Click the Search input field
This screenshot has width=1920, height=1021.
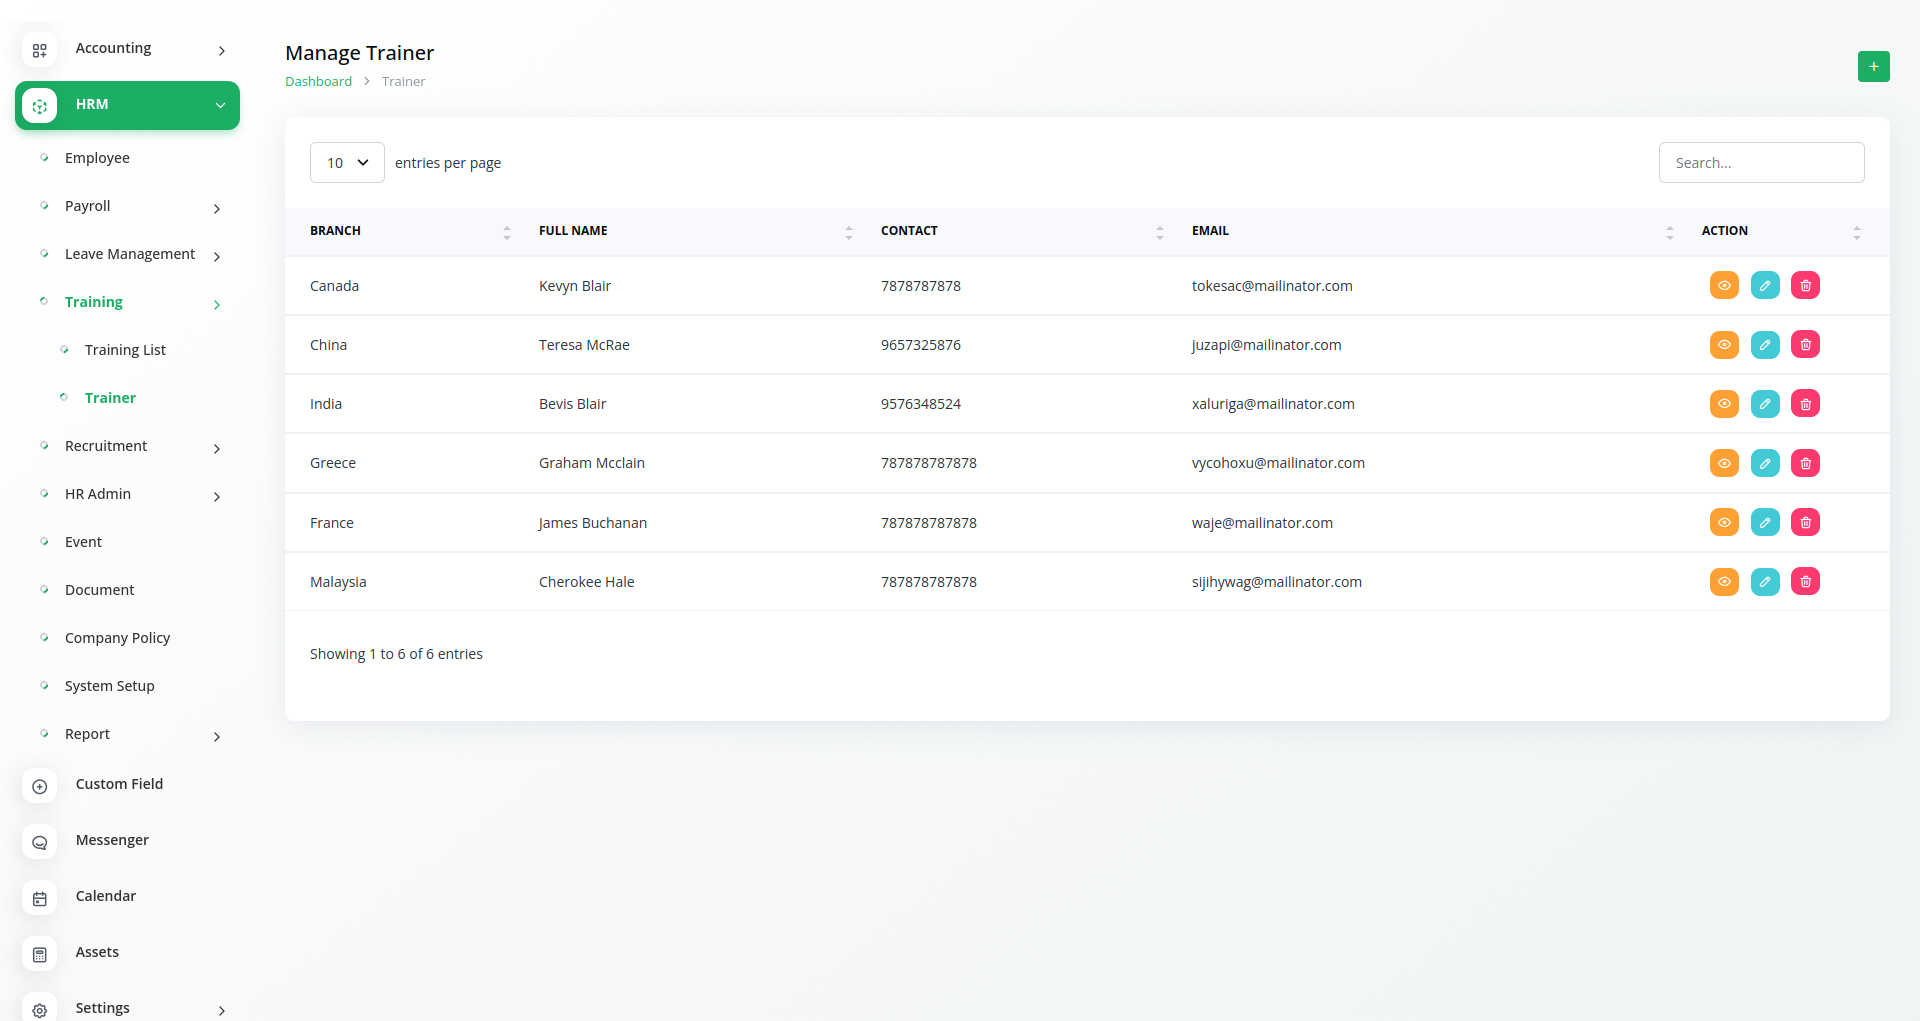coord(1761,163)
